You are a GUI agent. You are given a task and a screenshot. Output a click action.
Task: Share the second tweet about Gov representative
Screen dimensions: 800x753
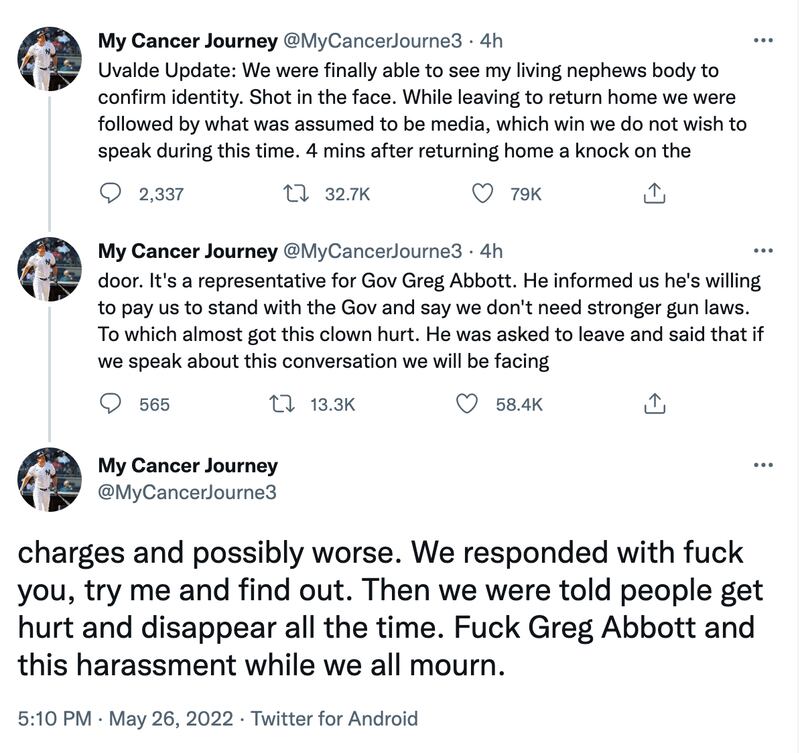click(654, 404)
